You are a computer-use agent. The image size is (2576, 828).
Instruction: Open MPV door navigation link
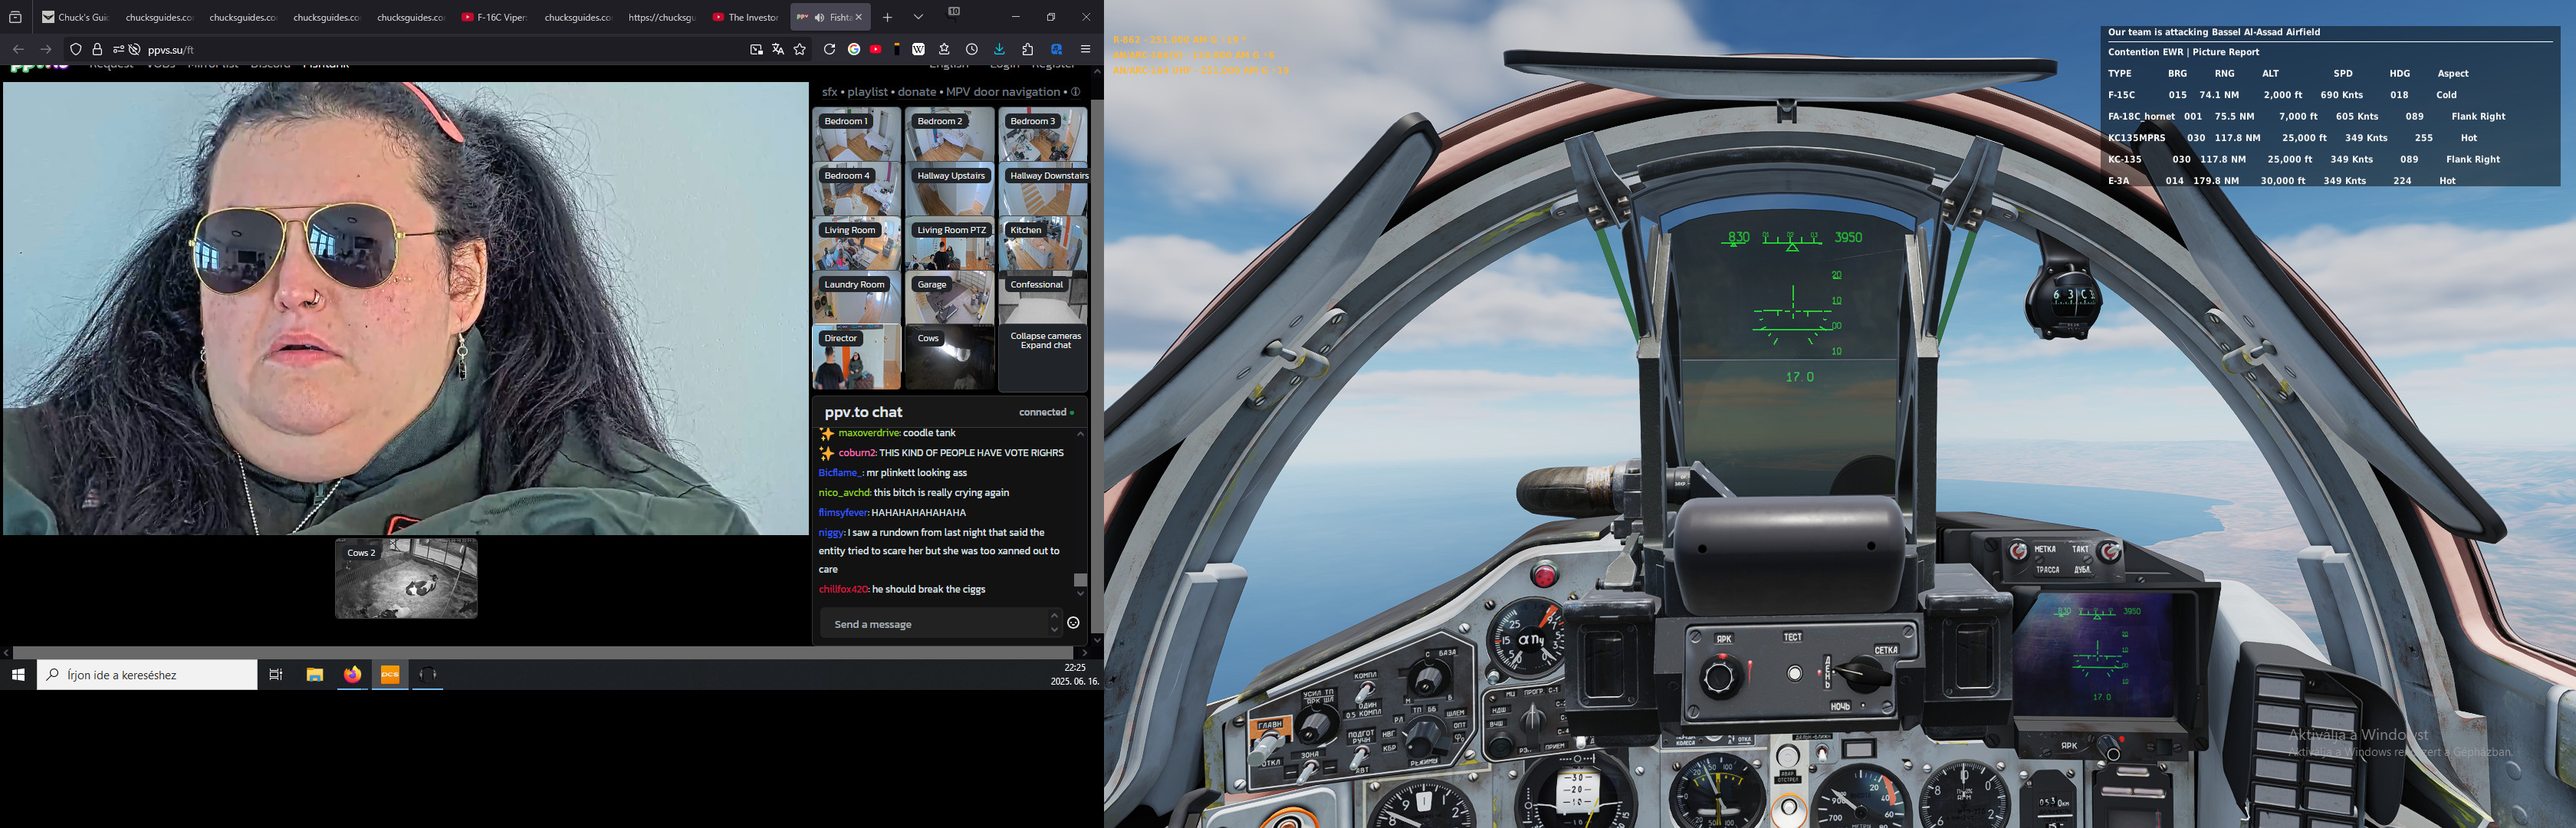click(x=1003, y=92)
